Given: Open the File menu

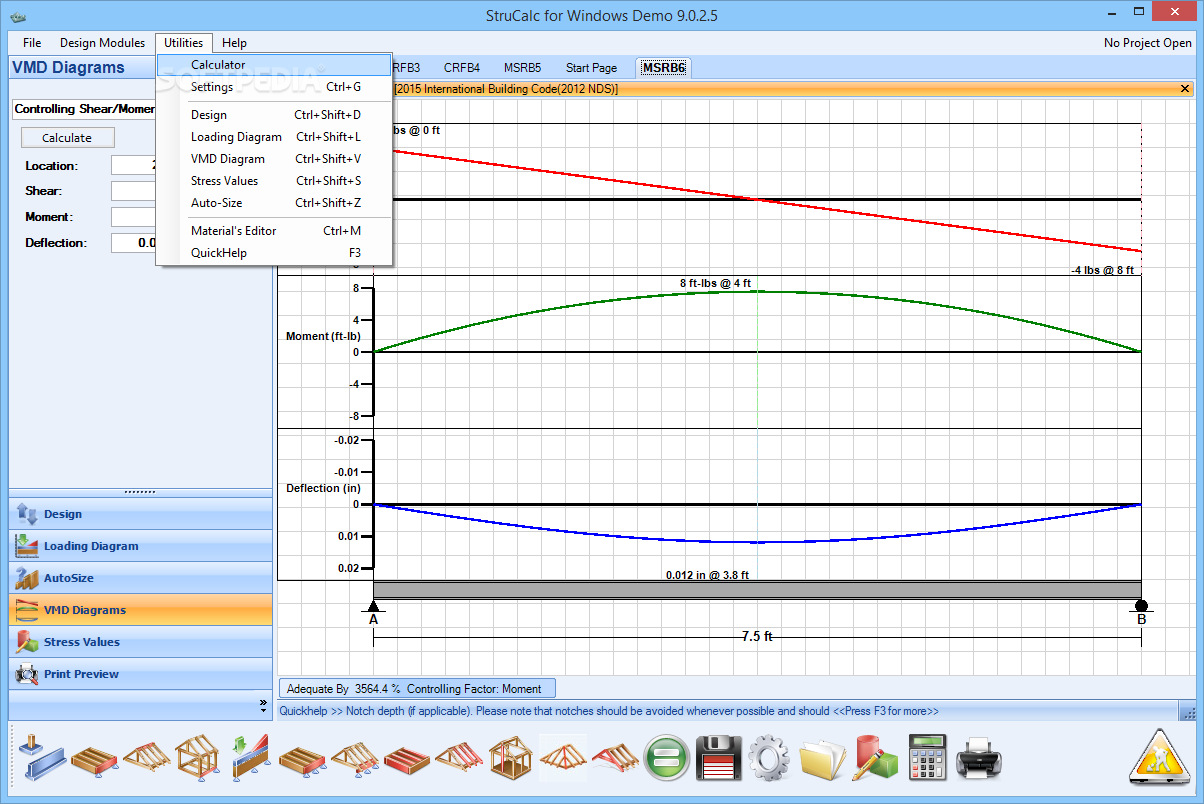Looking at the screenshot, I should (32, 43).
